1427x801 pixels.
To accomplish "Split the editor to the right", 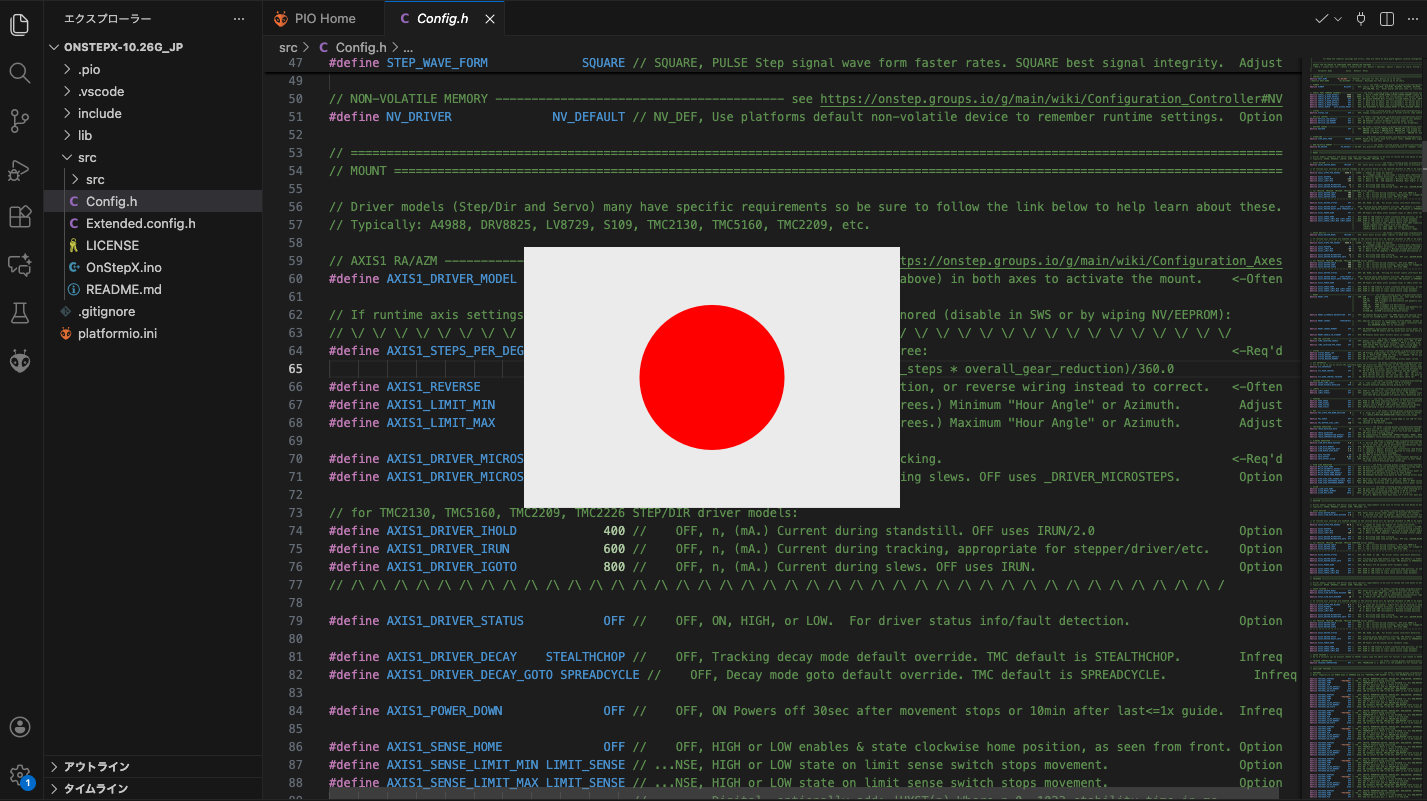I will click(1387, 19).
